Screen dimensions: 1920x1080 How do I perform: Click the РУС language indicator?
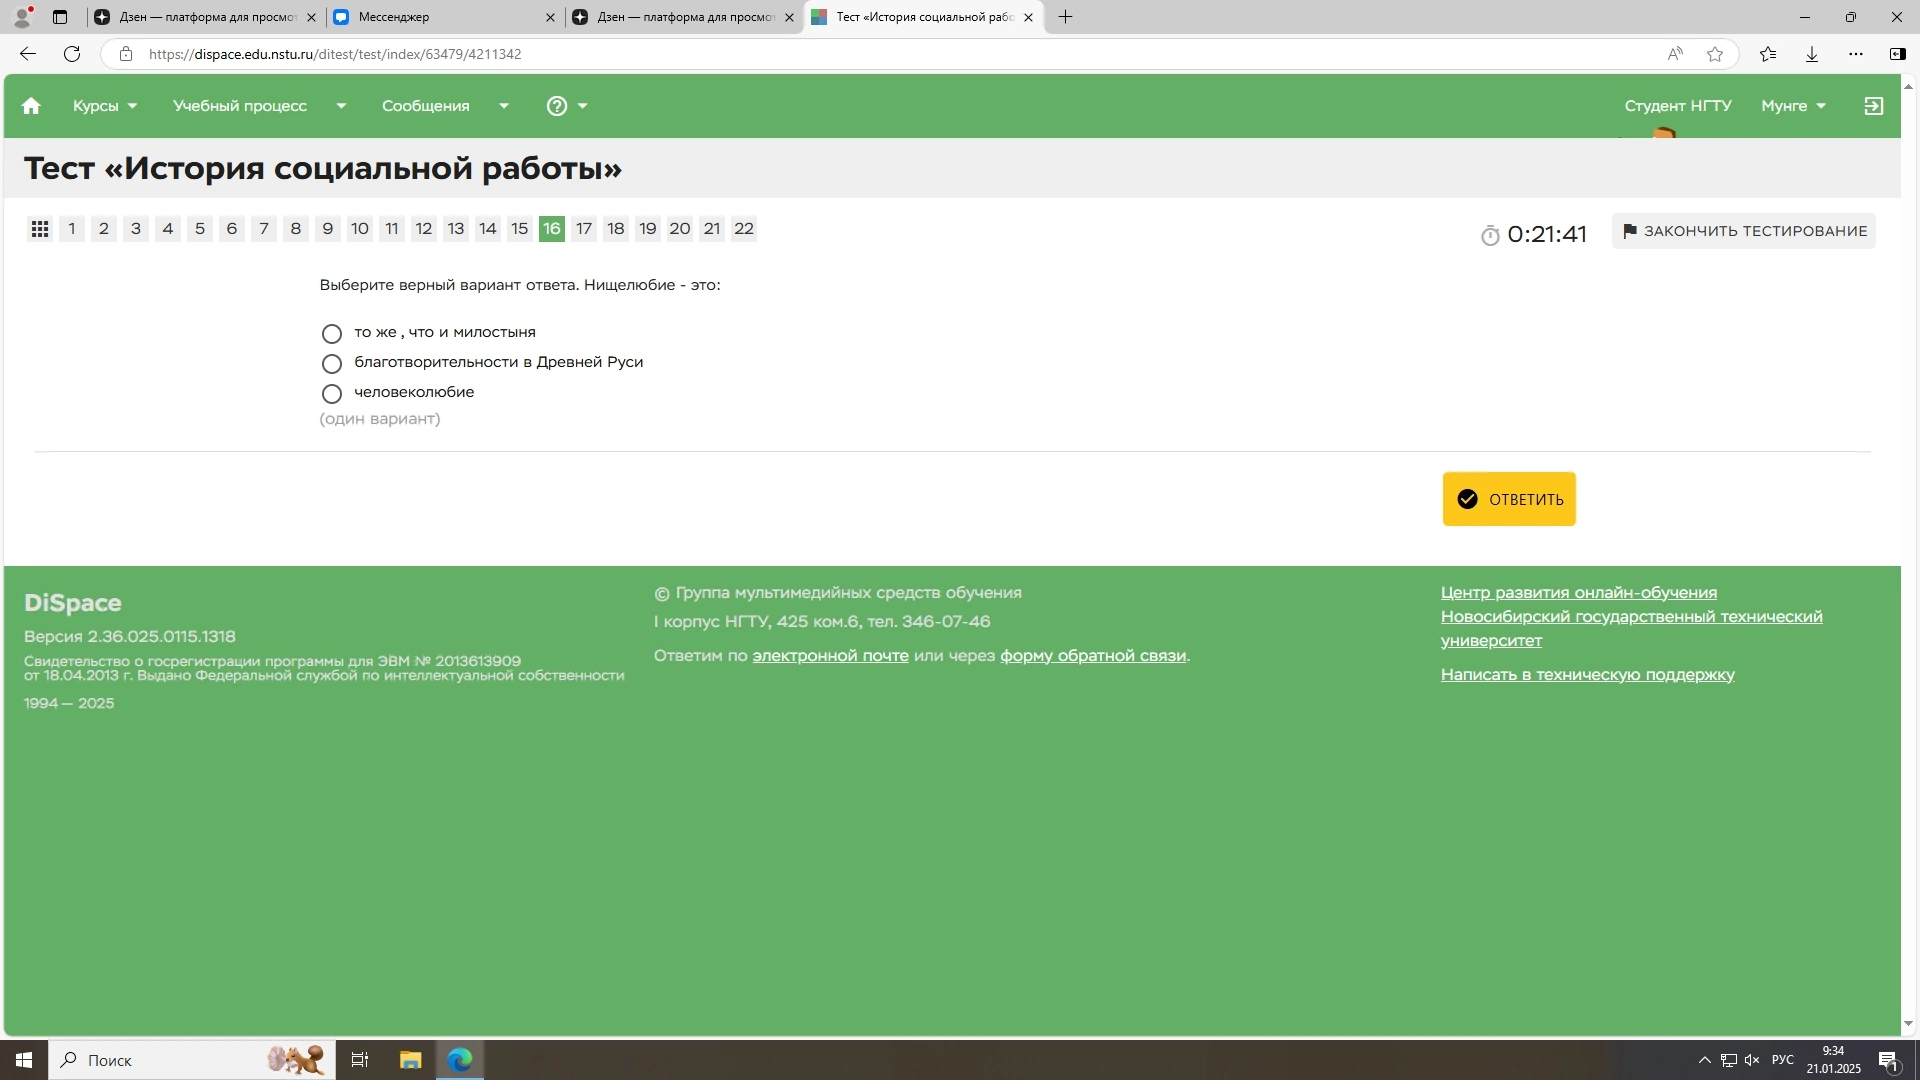click(x=1783, y=1060)
